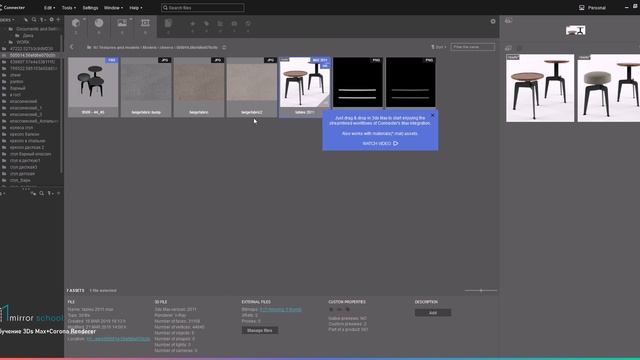Select the first black PNG thumbnail
640x360 pixels.
tap(358, 82)
